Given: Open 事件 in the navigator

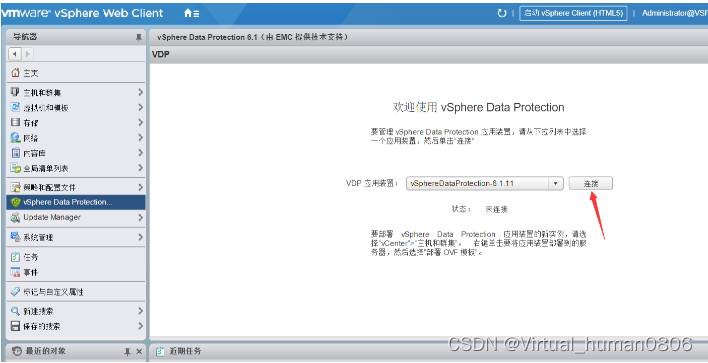Looking at the screenshot, I should click(x=76, y=272).
